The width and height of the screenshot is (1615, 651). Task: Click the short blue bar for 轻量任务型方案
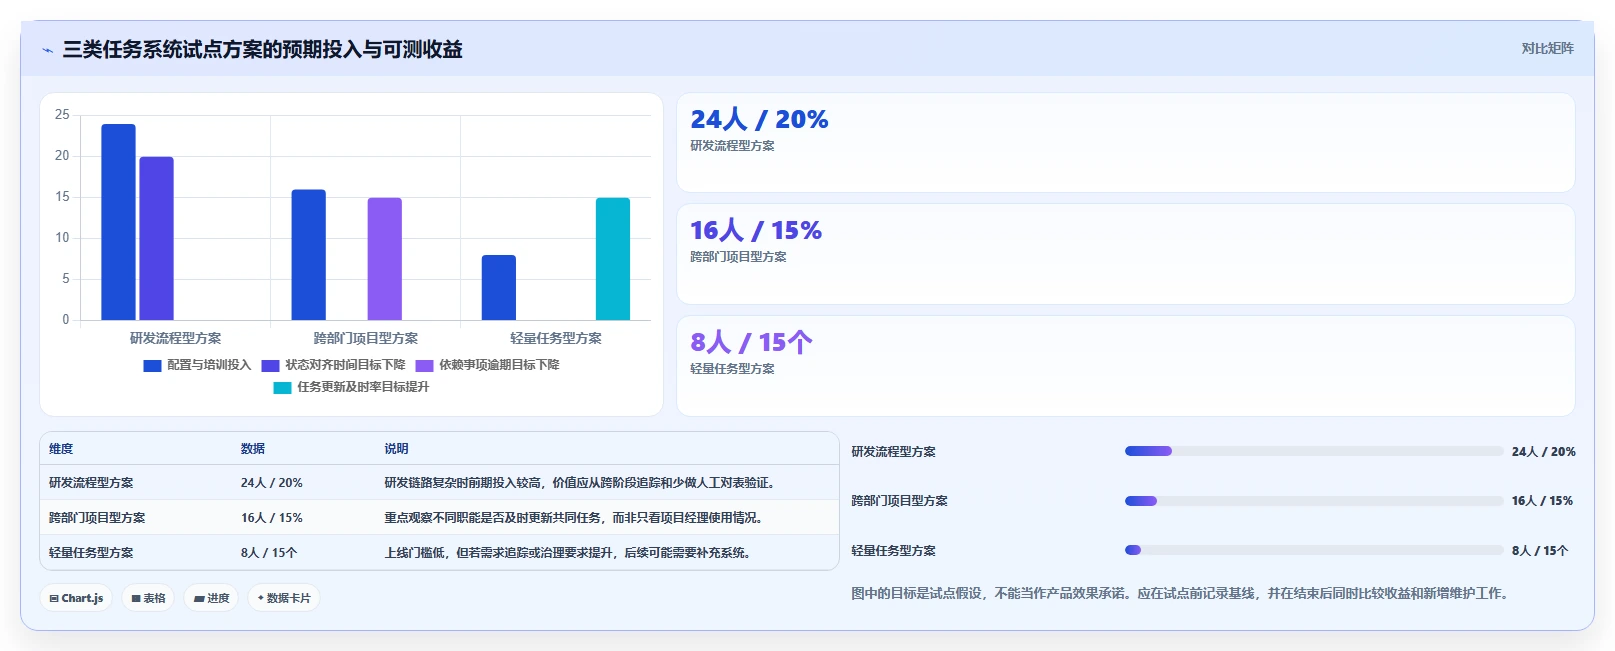(498, 288)
